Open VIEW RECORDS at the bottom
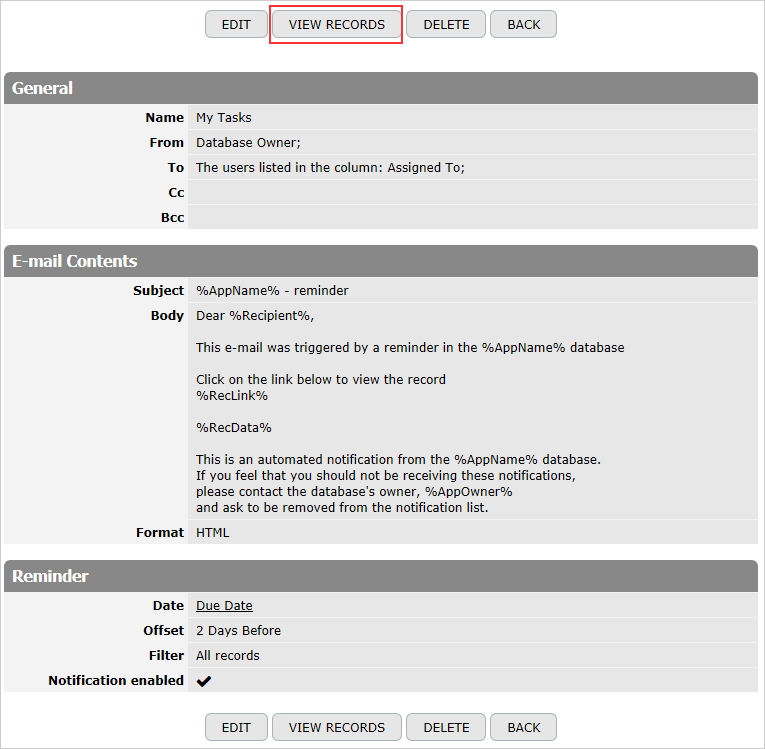765x749 pixels. pyautogui.click(x=337, y=727)
